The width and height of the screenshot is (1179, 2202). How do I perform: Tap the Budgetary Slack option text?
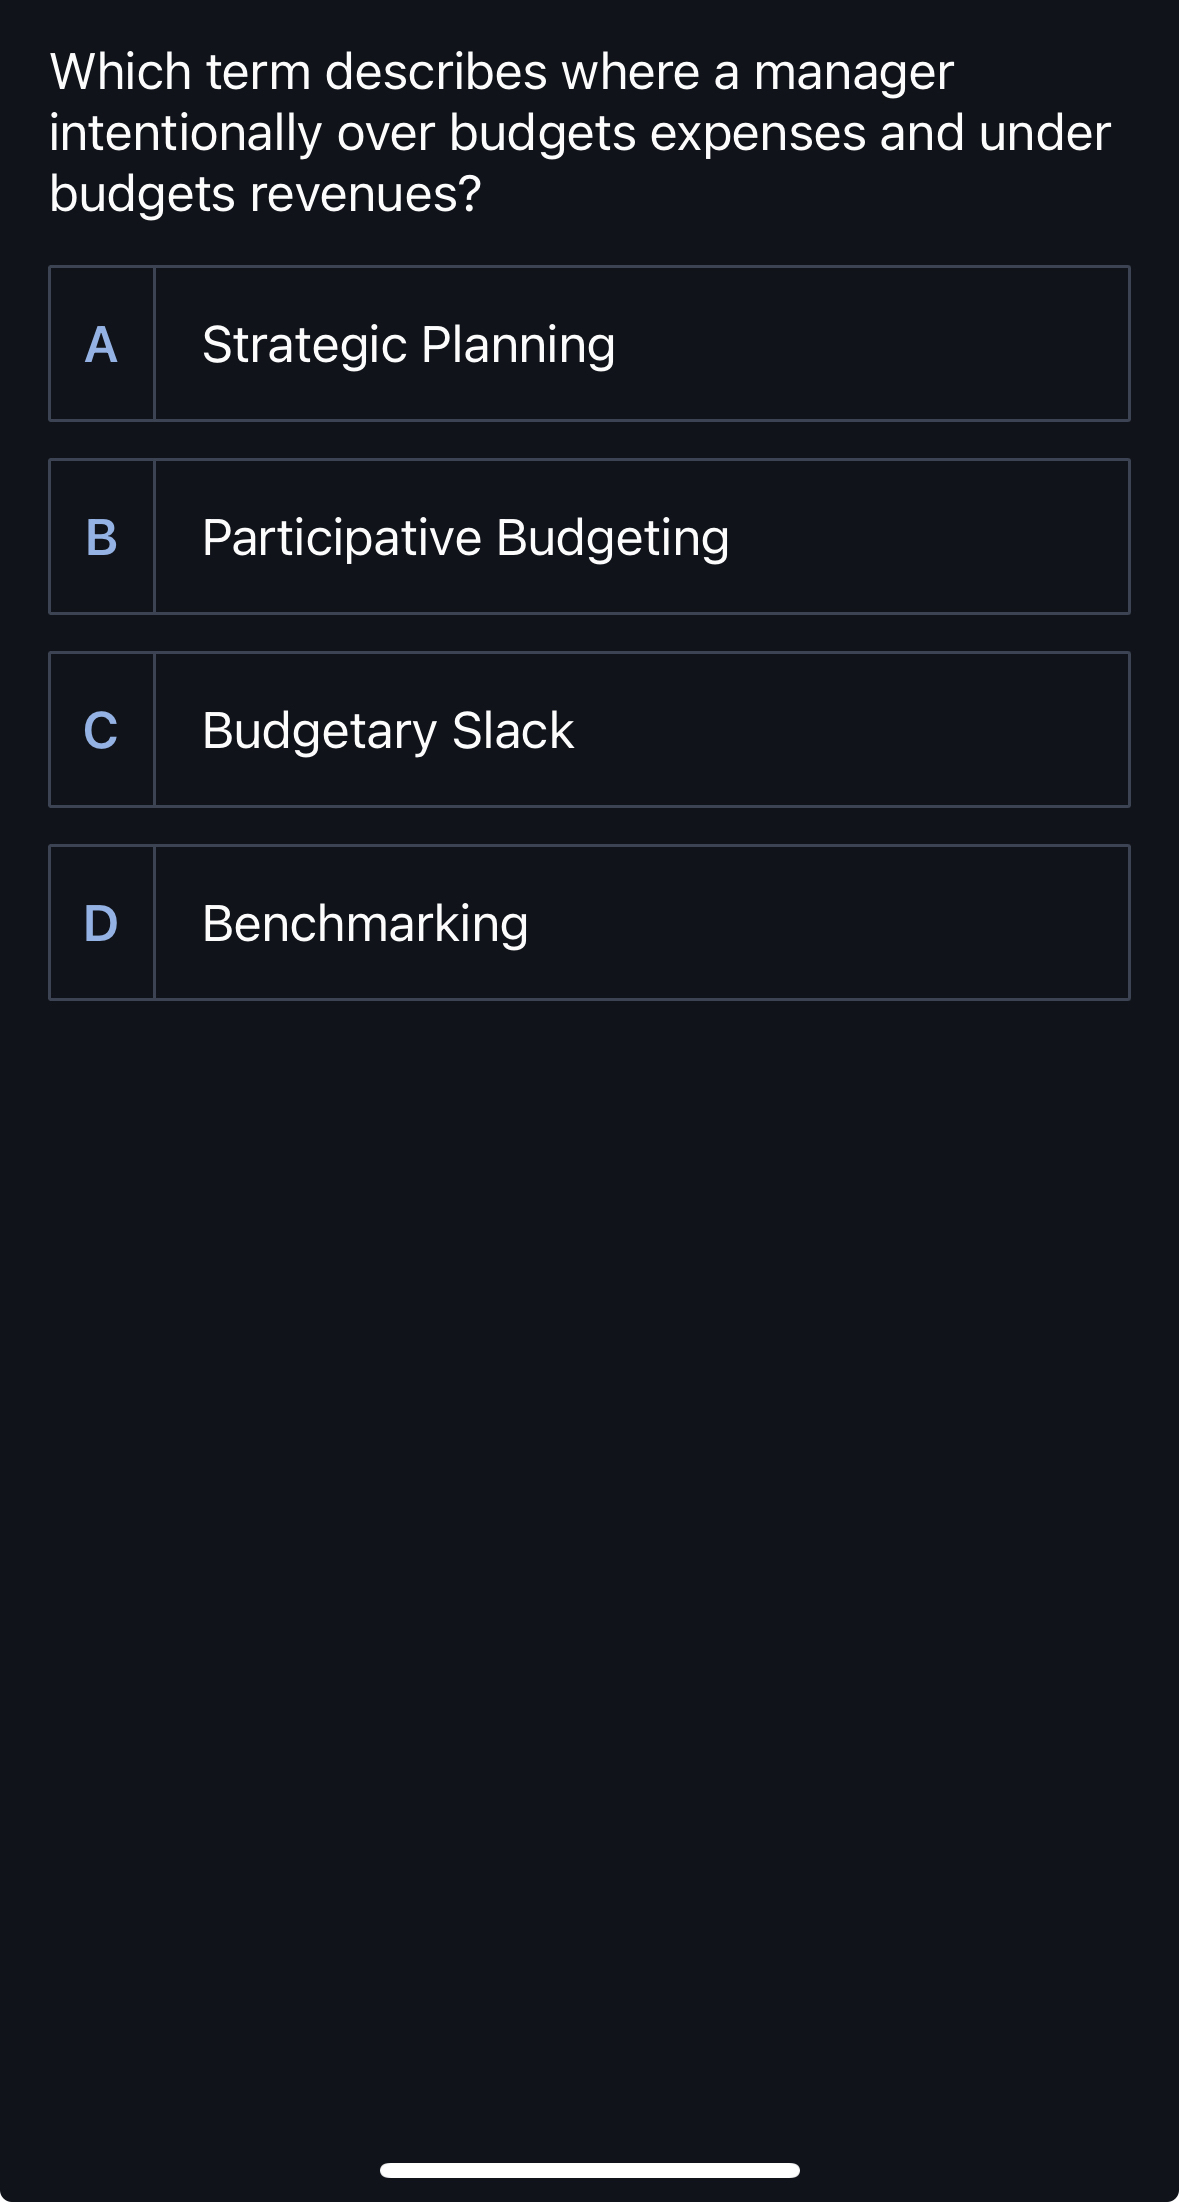(x=387, y=729)
